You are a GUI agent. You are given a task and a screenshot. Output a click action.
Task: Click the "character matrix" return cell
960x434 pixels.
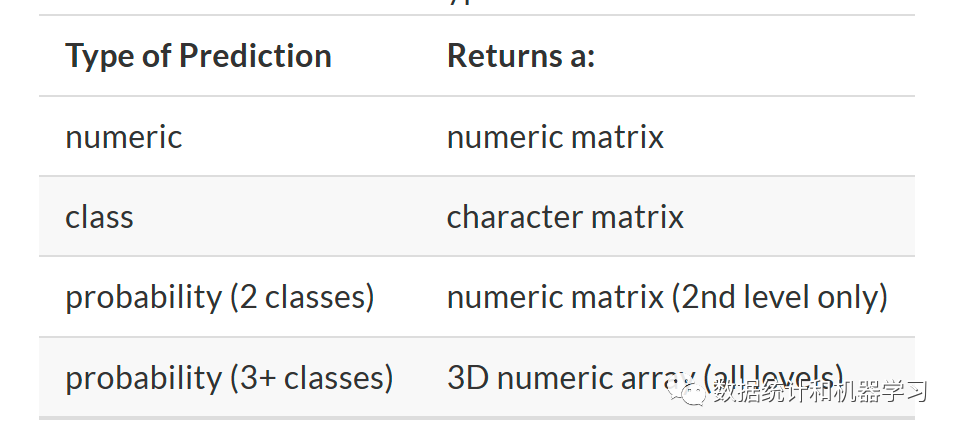click(x=565, y=217)
